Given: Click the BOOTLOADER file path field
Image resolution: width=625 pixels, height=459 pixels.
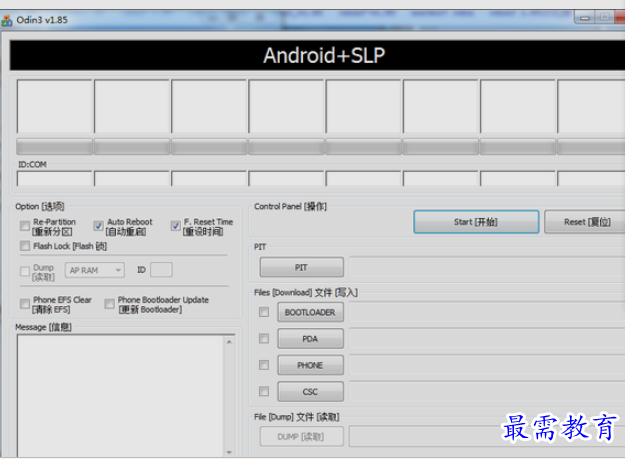Looking at the screenshot, I should (487, 312).
